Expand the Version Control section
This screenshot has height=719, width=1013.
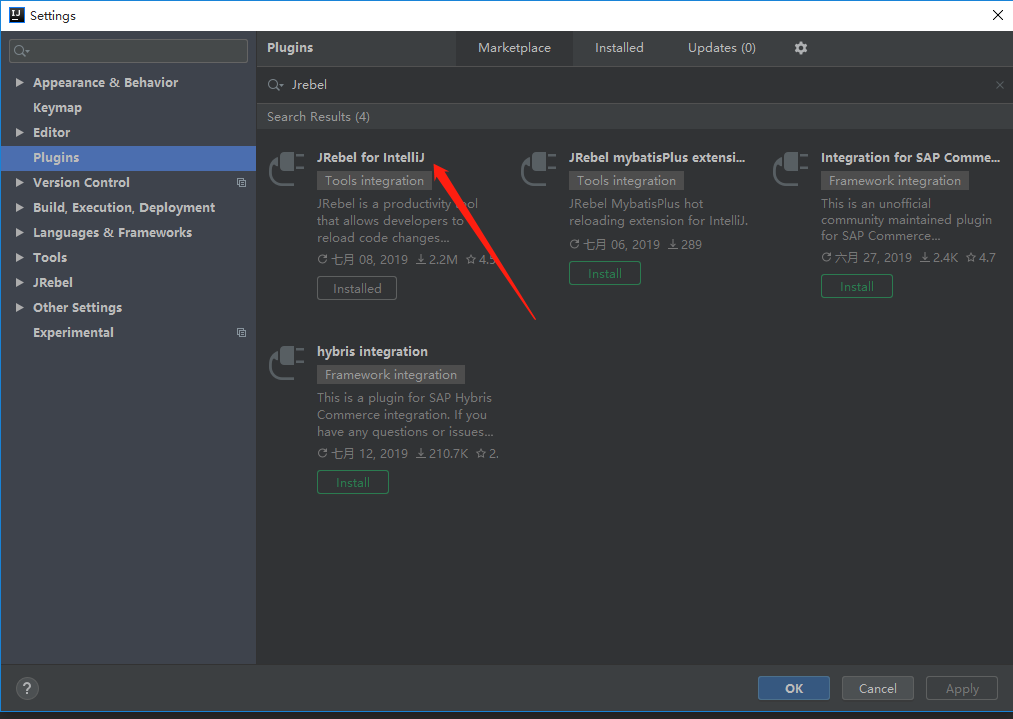click(x=19, y=183)
